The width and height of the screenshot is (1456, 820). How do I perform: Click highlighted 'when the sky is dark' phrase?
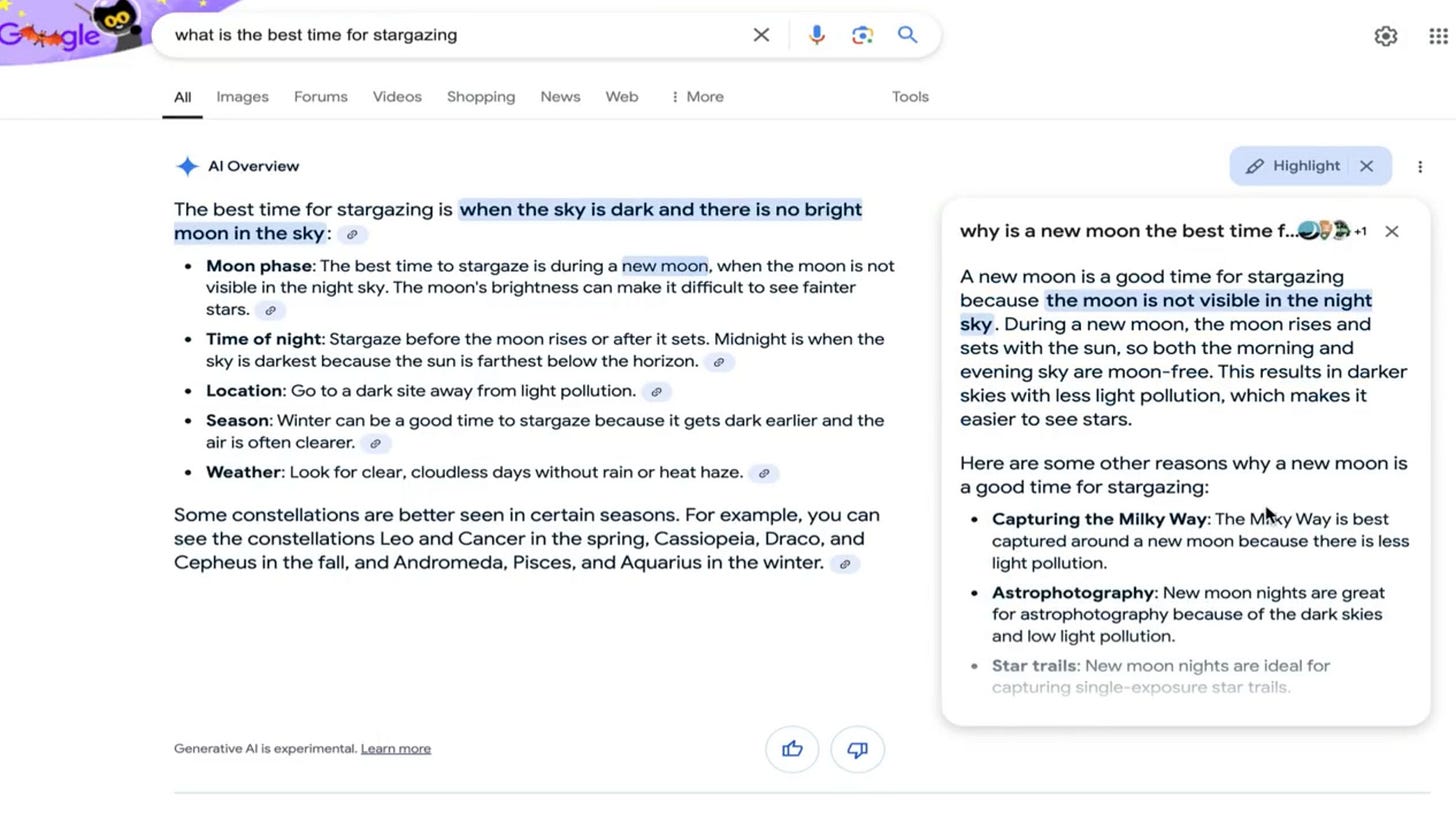[660, 210]
